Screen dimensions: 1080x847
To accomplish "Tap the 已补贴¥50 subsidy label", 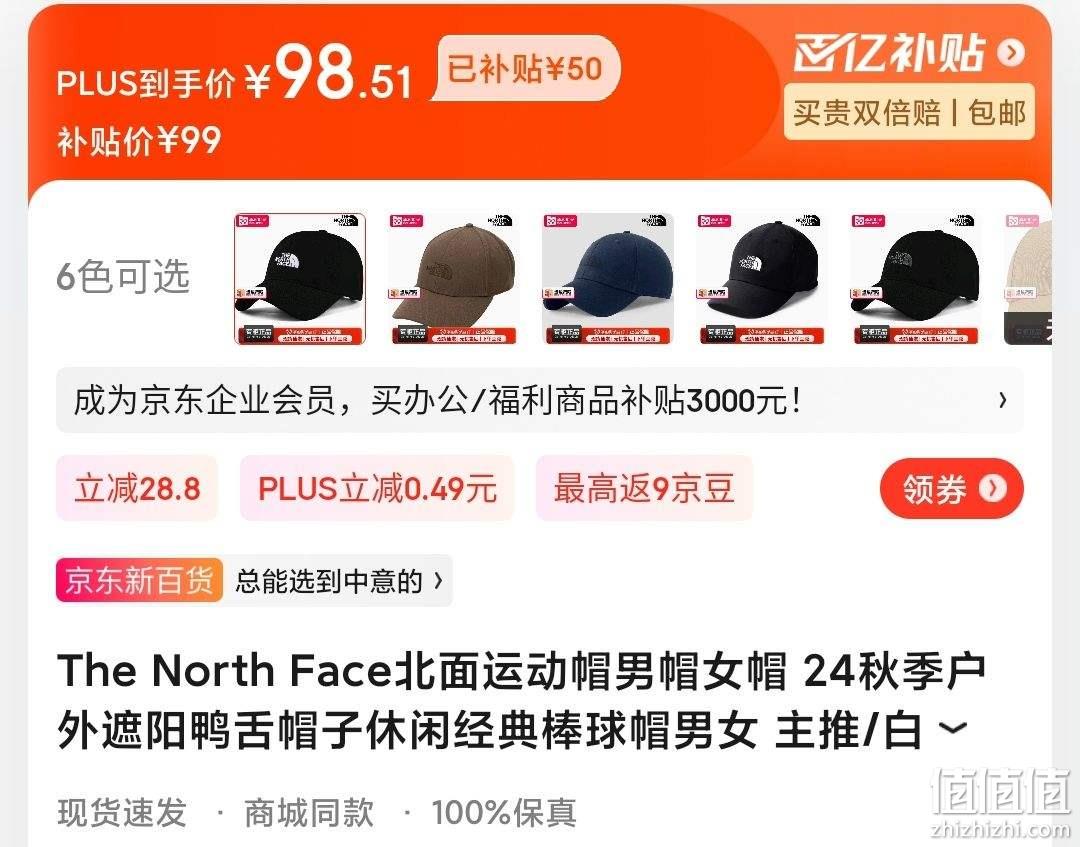I will coord(525,69).
